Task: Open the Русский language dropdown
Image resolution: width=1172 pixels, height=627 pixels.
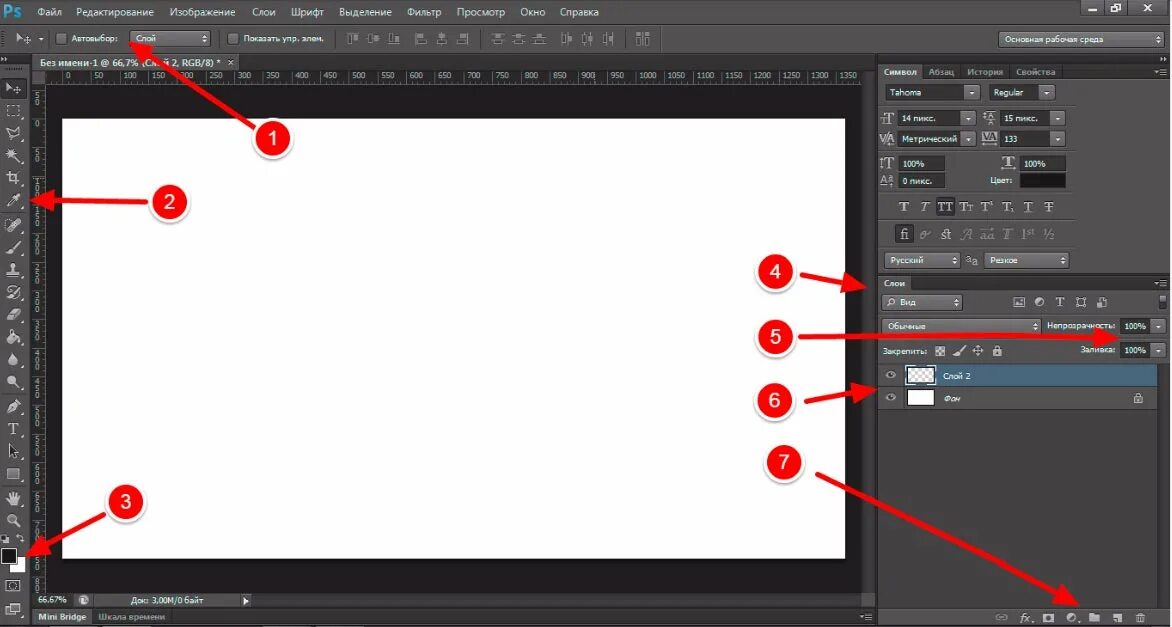Action: 922,260
